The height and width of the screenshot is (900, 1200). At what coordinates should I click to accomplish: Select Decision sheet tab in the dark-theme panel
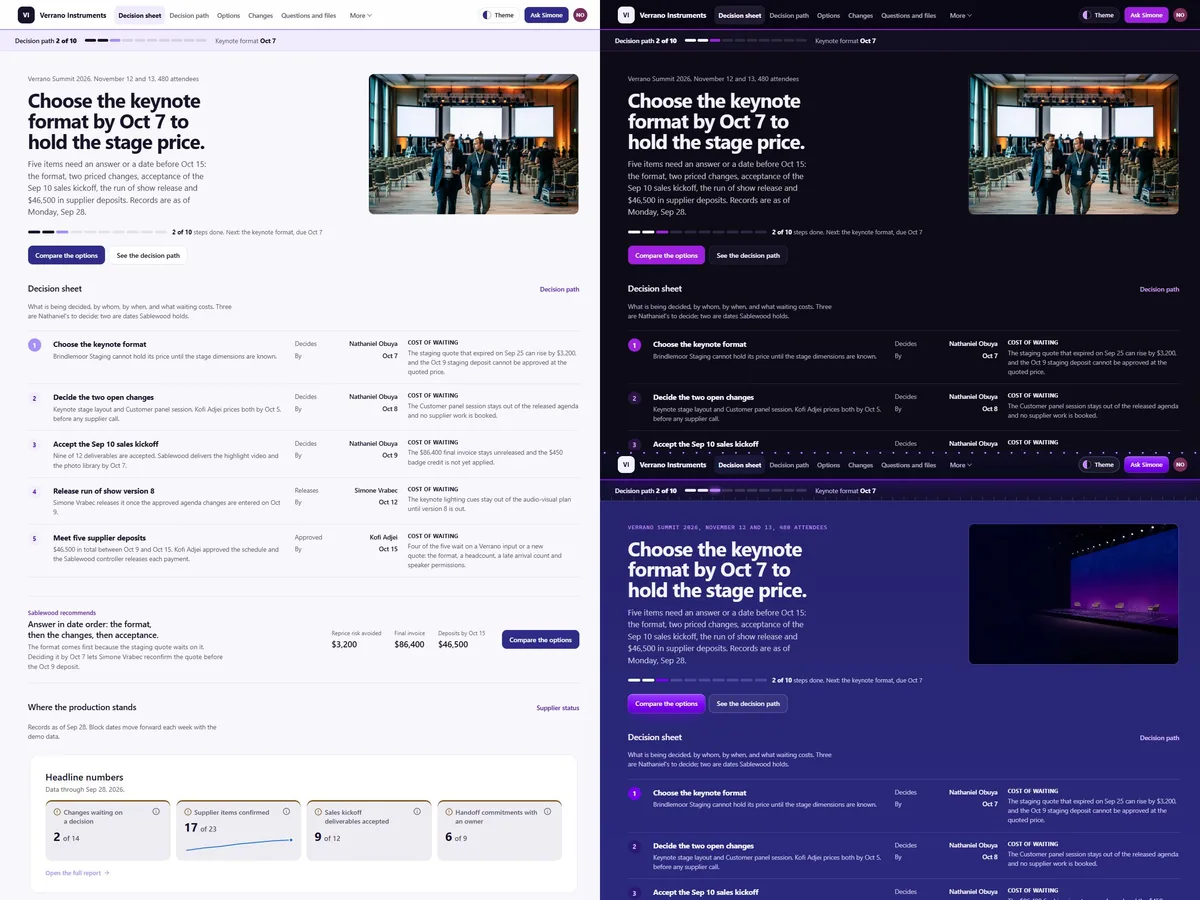(739, 15)
